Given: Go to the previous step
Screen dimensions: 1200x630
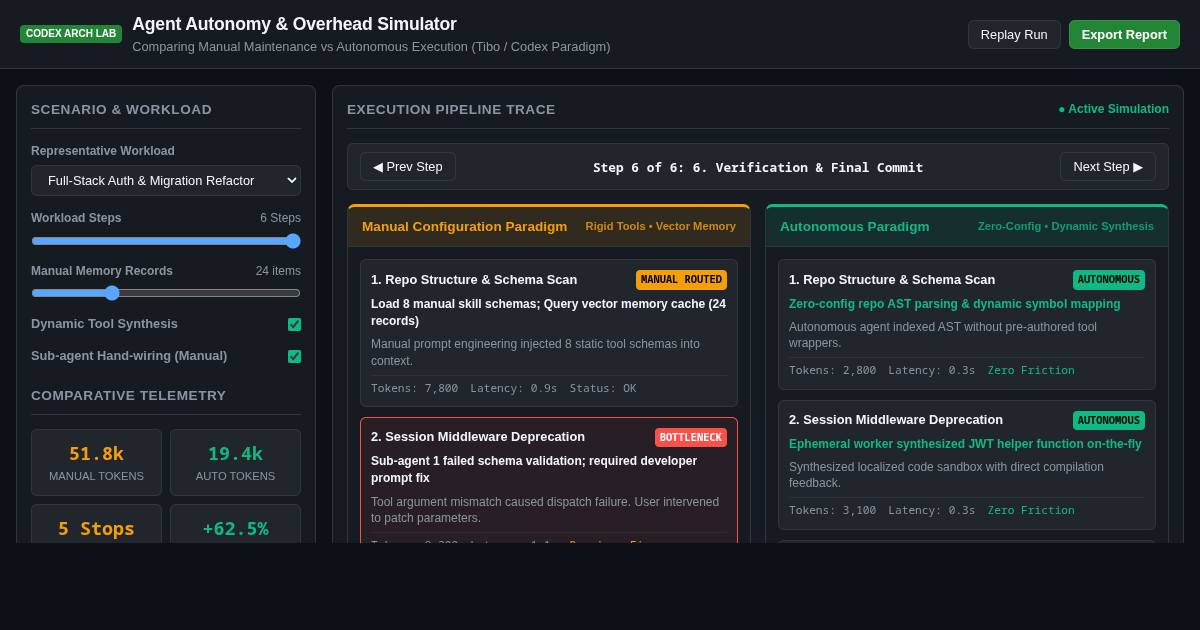Looking at the screenshot, I should pos(408,166).
